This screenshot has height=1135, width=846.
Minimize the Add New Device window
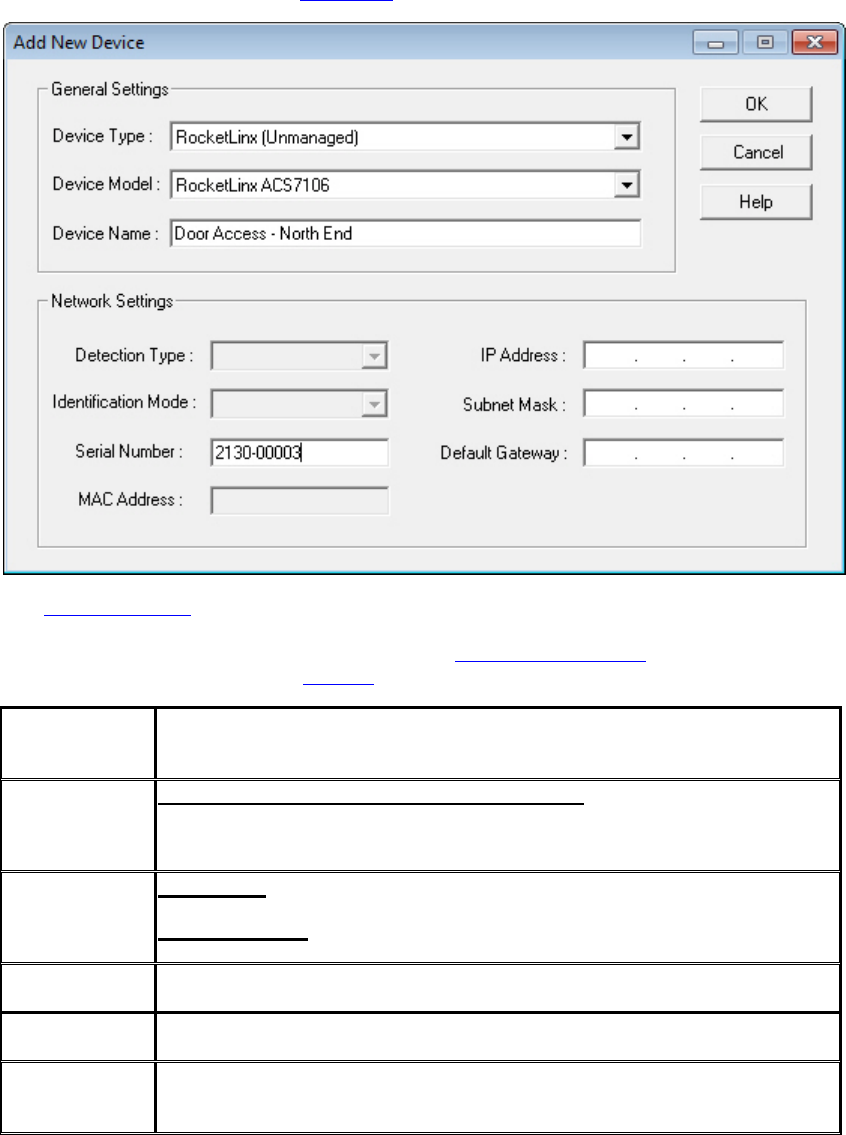(716, 43)
